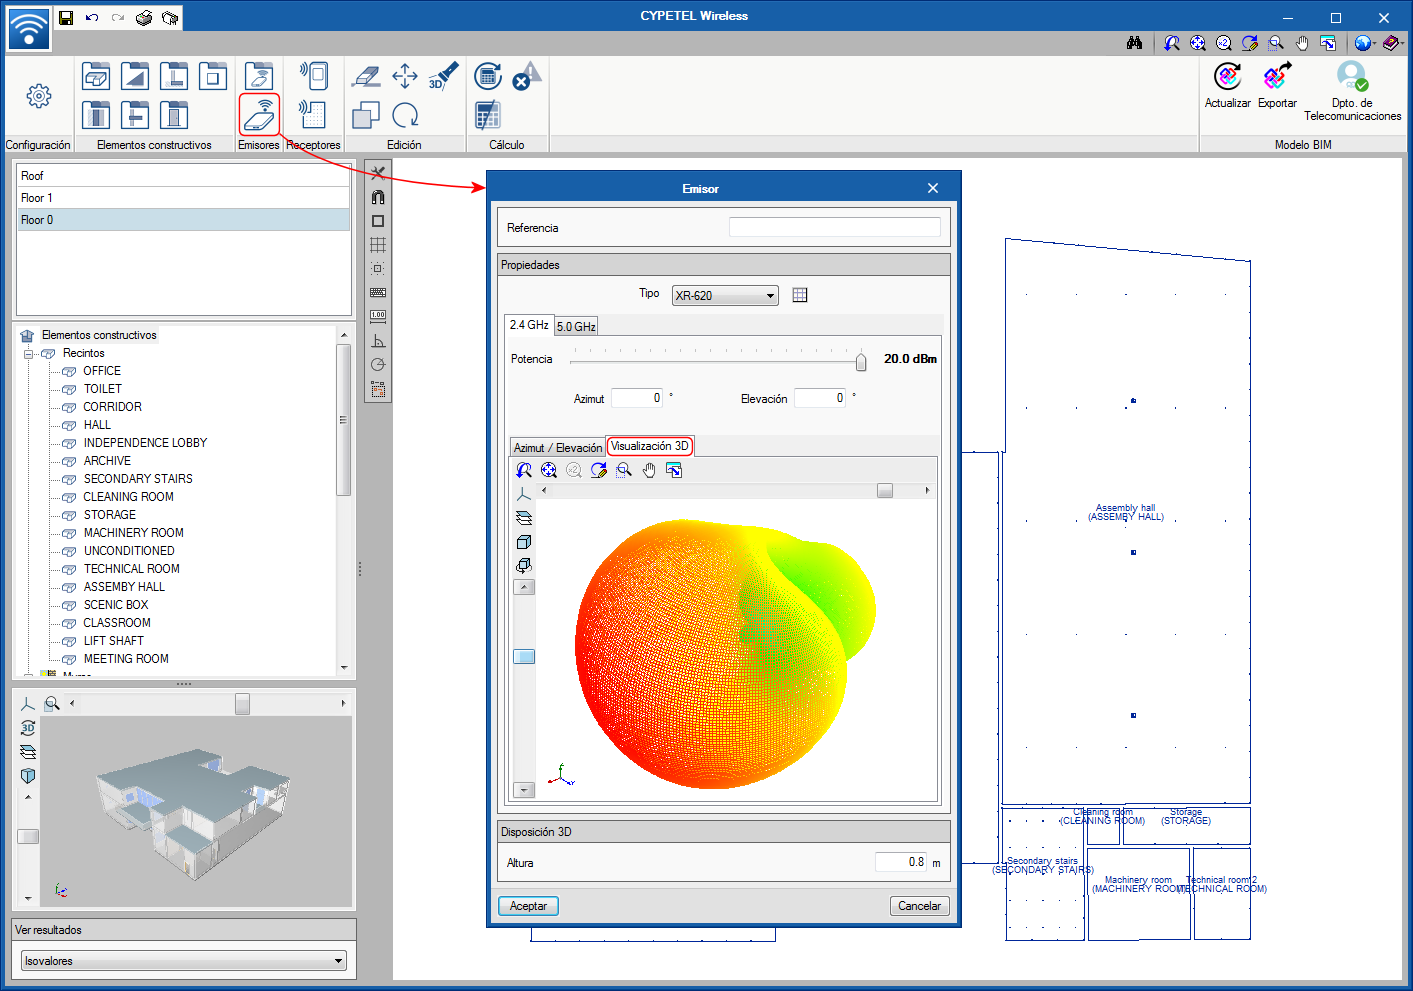Select MACHINERY ROOM in the tree

pyautogui.click(x=134, y=533)
